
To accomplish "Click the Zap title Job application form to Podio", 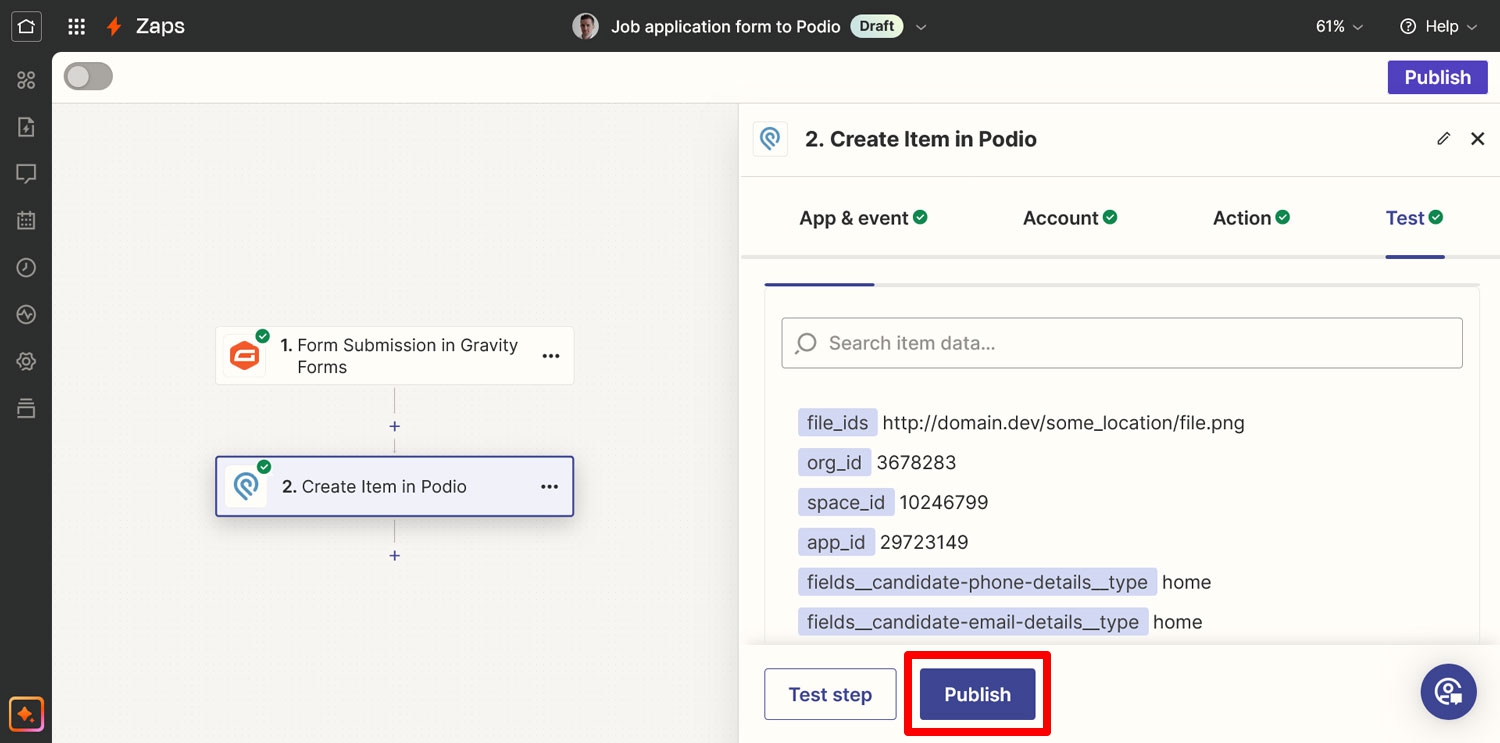I will pyautogui.click(x=726, y=27).
